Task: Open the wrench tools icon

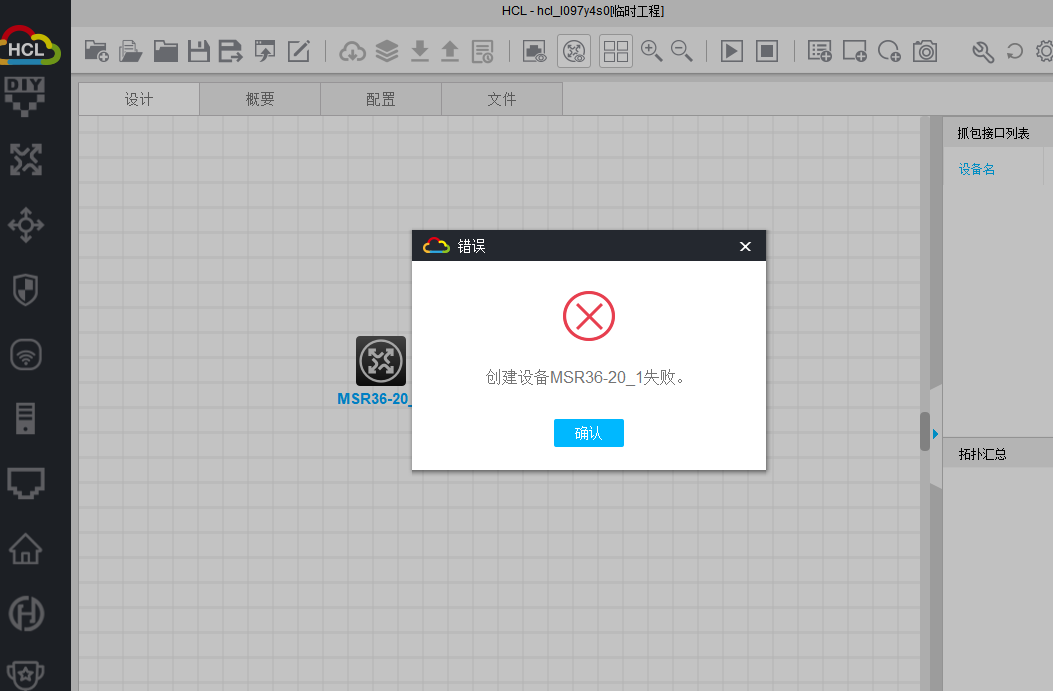Action: pos(982,51)
